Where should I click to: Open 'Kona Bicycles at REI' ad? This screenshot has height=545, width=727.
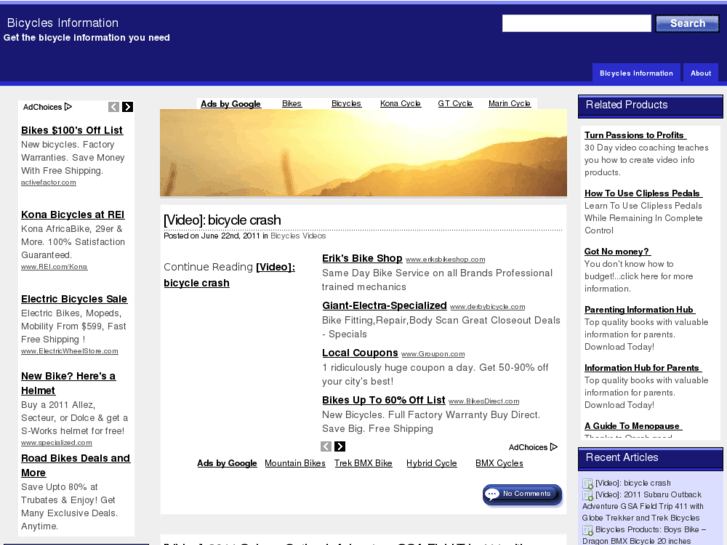point(73,215)
